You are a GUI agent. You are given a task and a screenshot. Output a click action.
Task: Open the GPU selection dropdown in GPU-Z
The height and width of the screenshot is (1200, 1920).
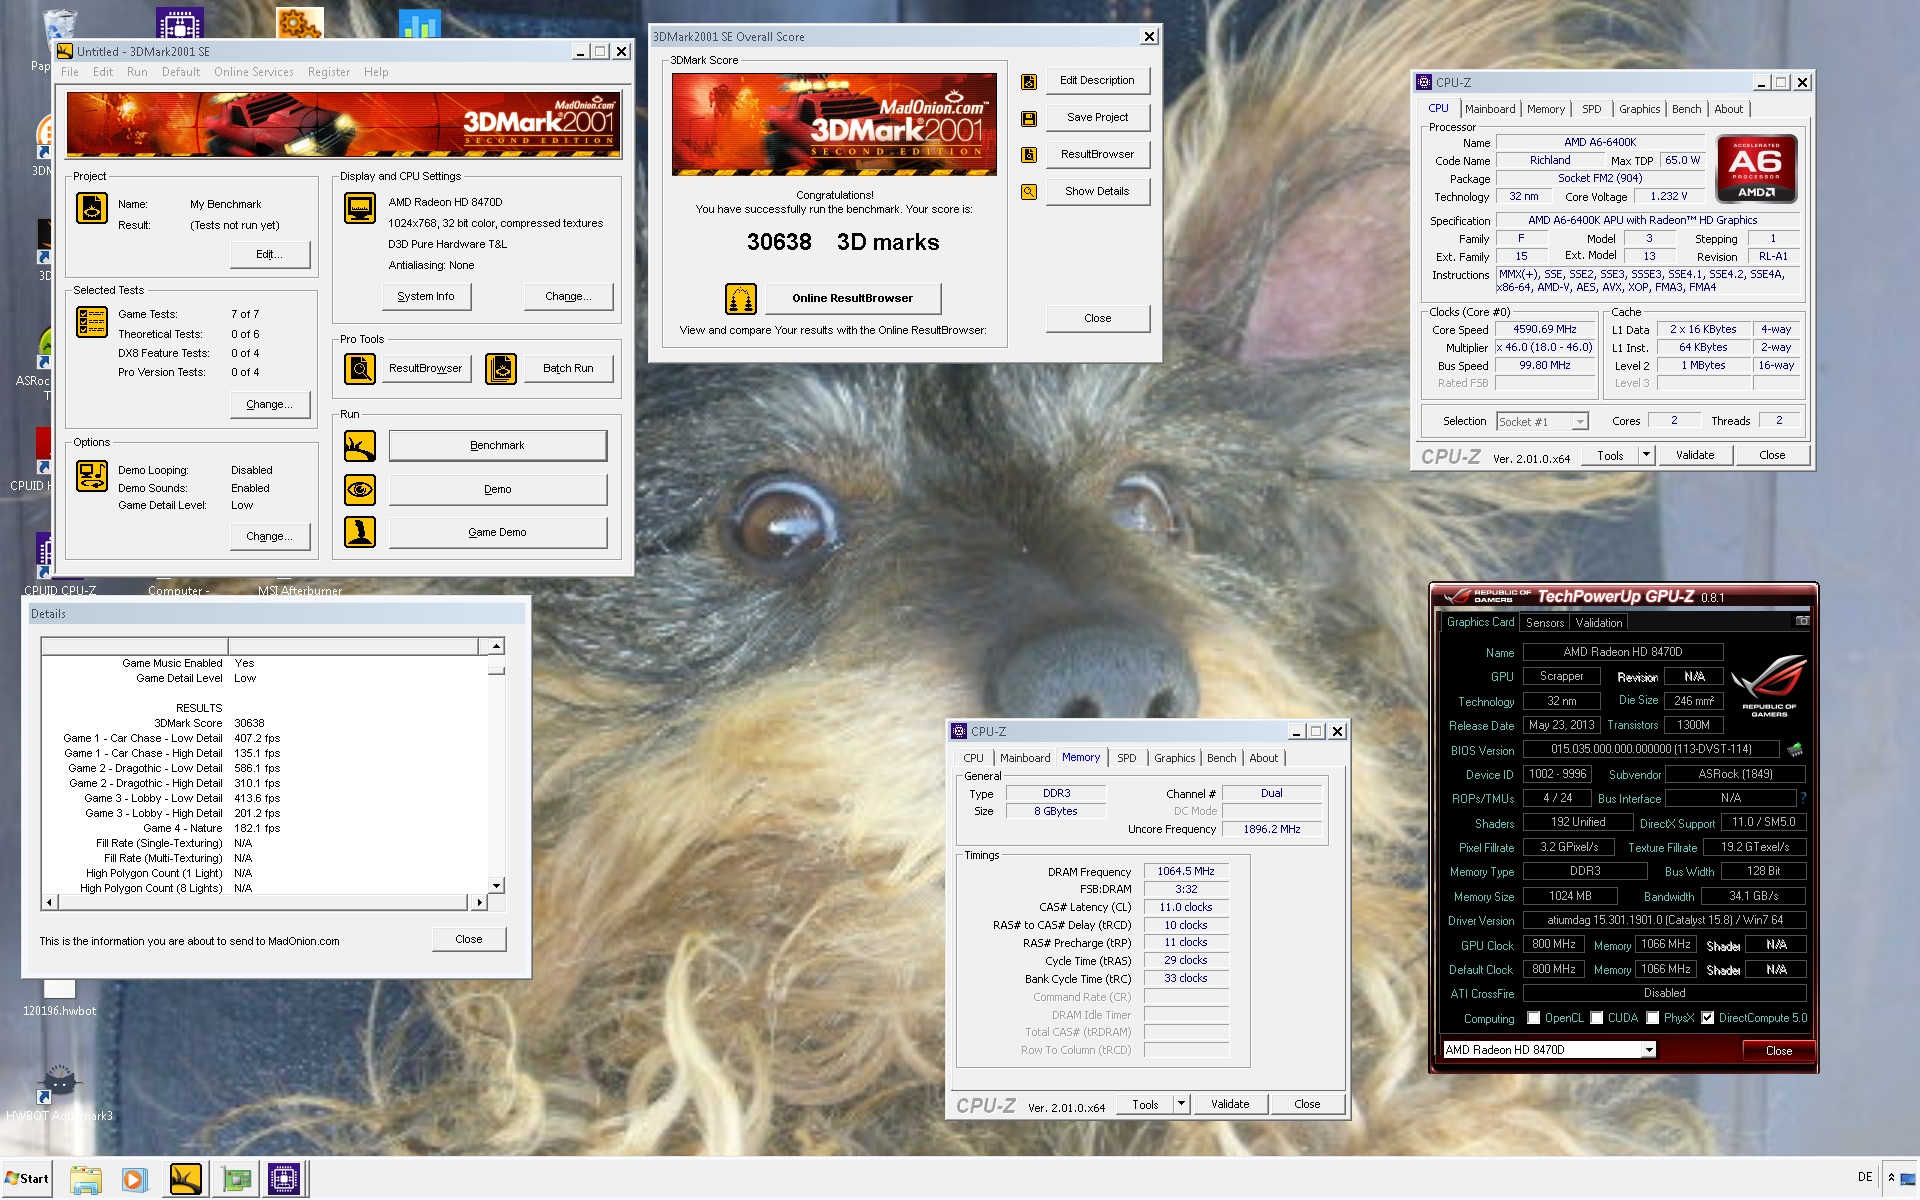(x=1649, y=1050)
